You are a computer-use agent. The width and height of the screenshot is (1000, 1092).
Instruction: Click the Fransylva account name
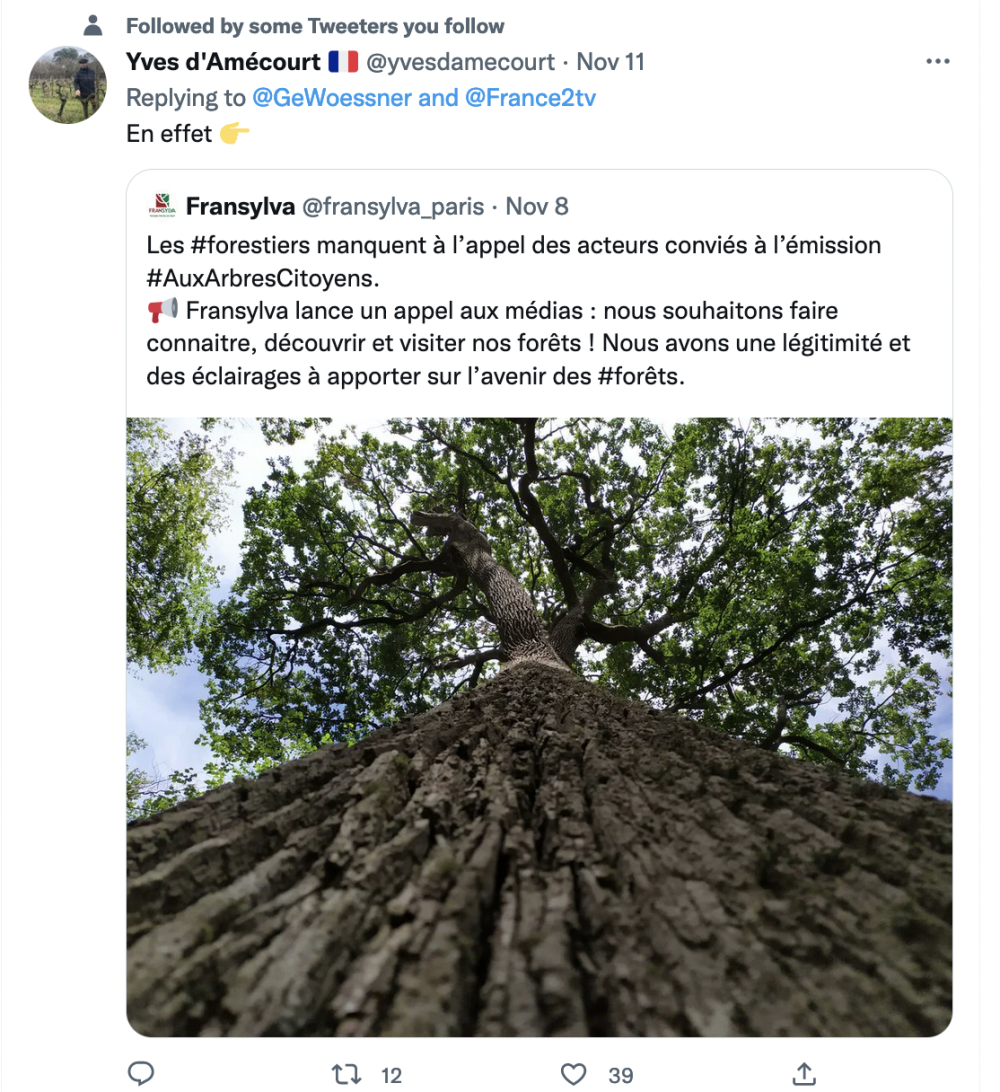[x=240, y=207]
